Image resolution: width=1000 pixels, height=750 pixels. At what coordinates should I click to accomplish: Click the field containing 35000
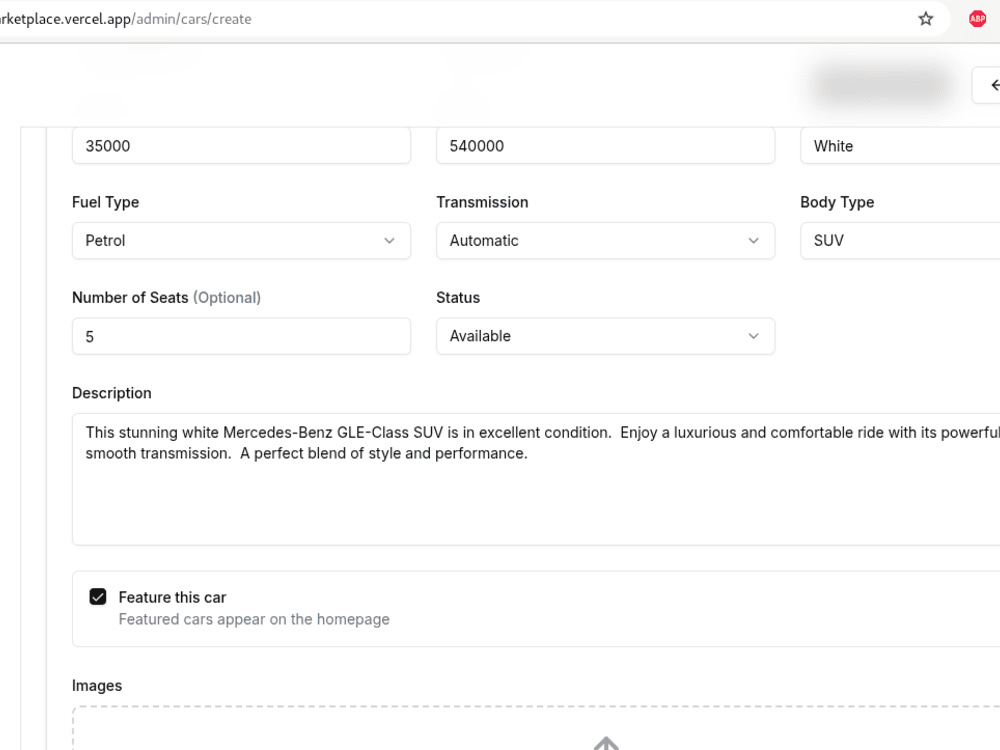(241, 145)
